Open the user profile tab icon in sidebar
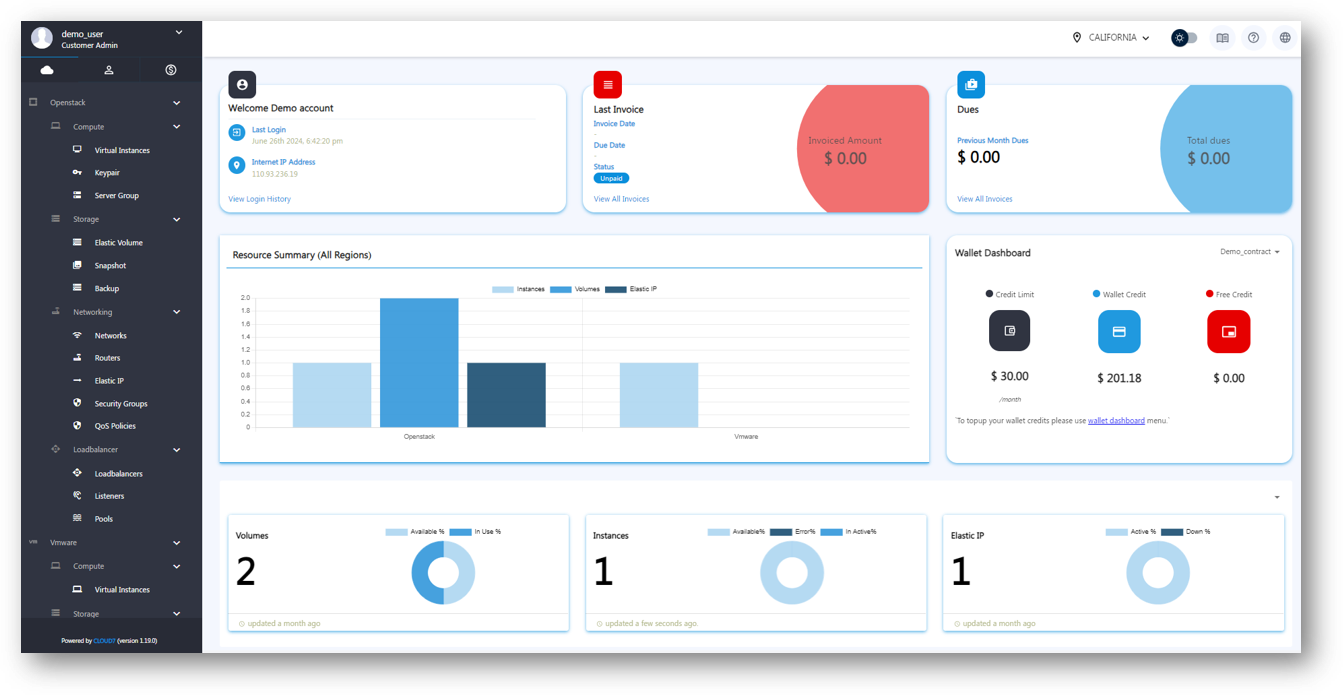This screenshot has height=695, width=1343. [x=109, y=70]
